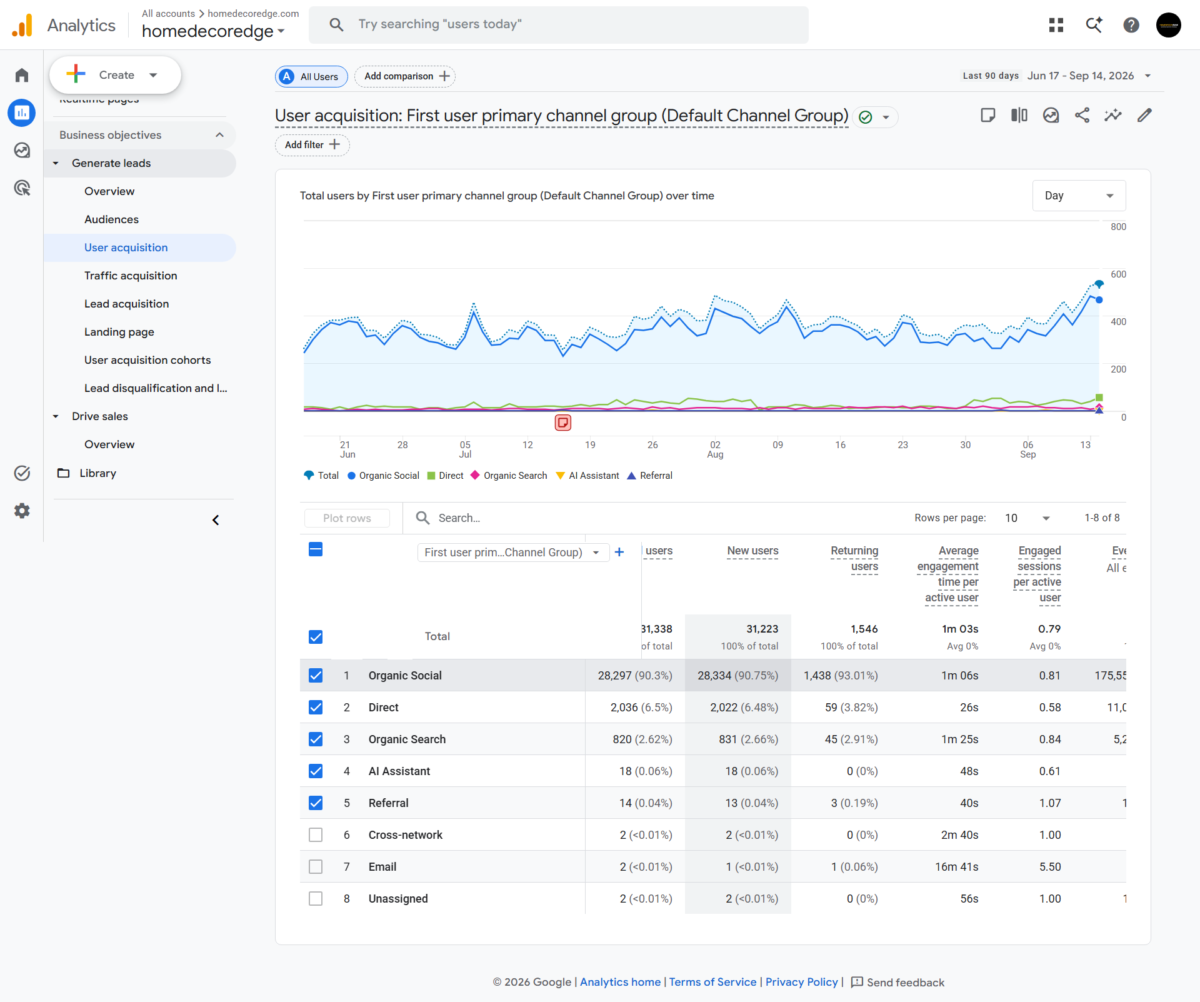Click the search magnifier in table search
The width and height of the screenshot is (1200, 1002).
423,518
